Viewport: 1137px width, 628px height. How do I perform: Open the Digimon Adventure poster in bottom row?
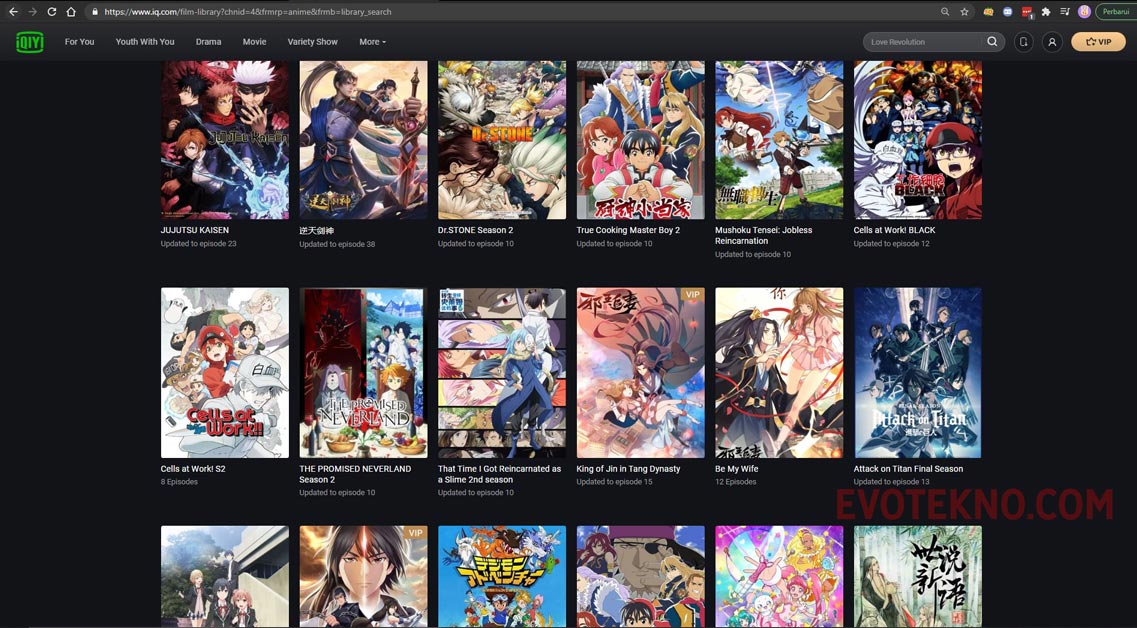(502, 577)
